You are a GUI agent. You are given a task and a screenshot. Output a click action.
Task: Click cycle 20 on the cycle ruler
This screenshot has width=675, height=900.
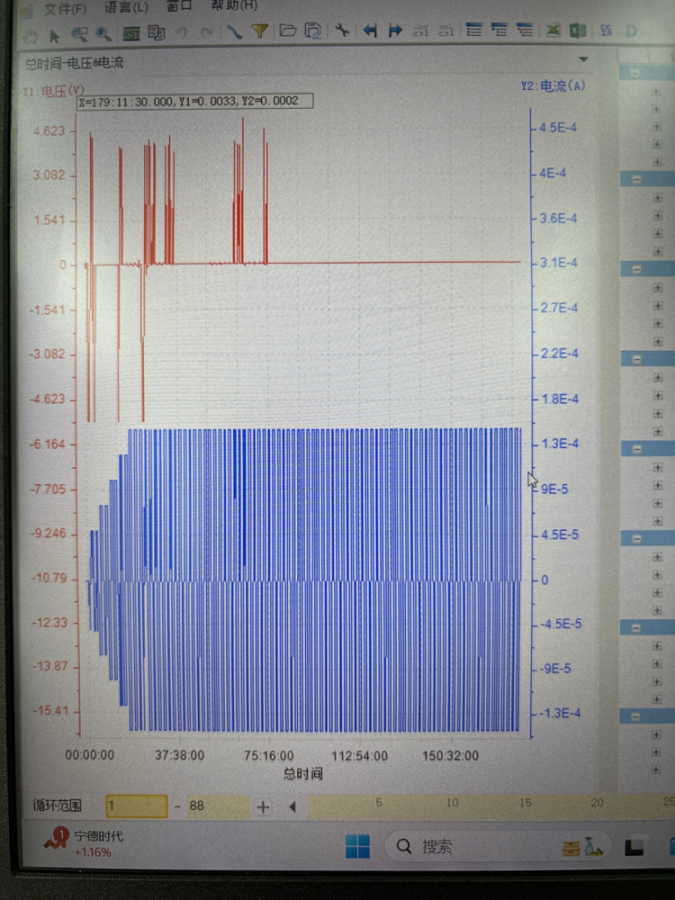coord(597,802)
